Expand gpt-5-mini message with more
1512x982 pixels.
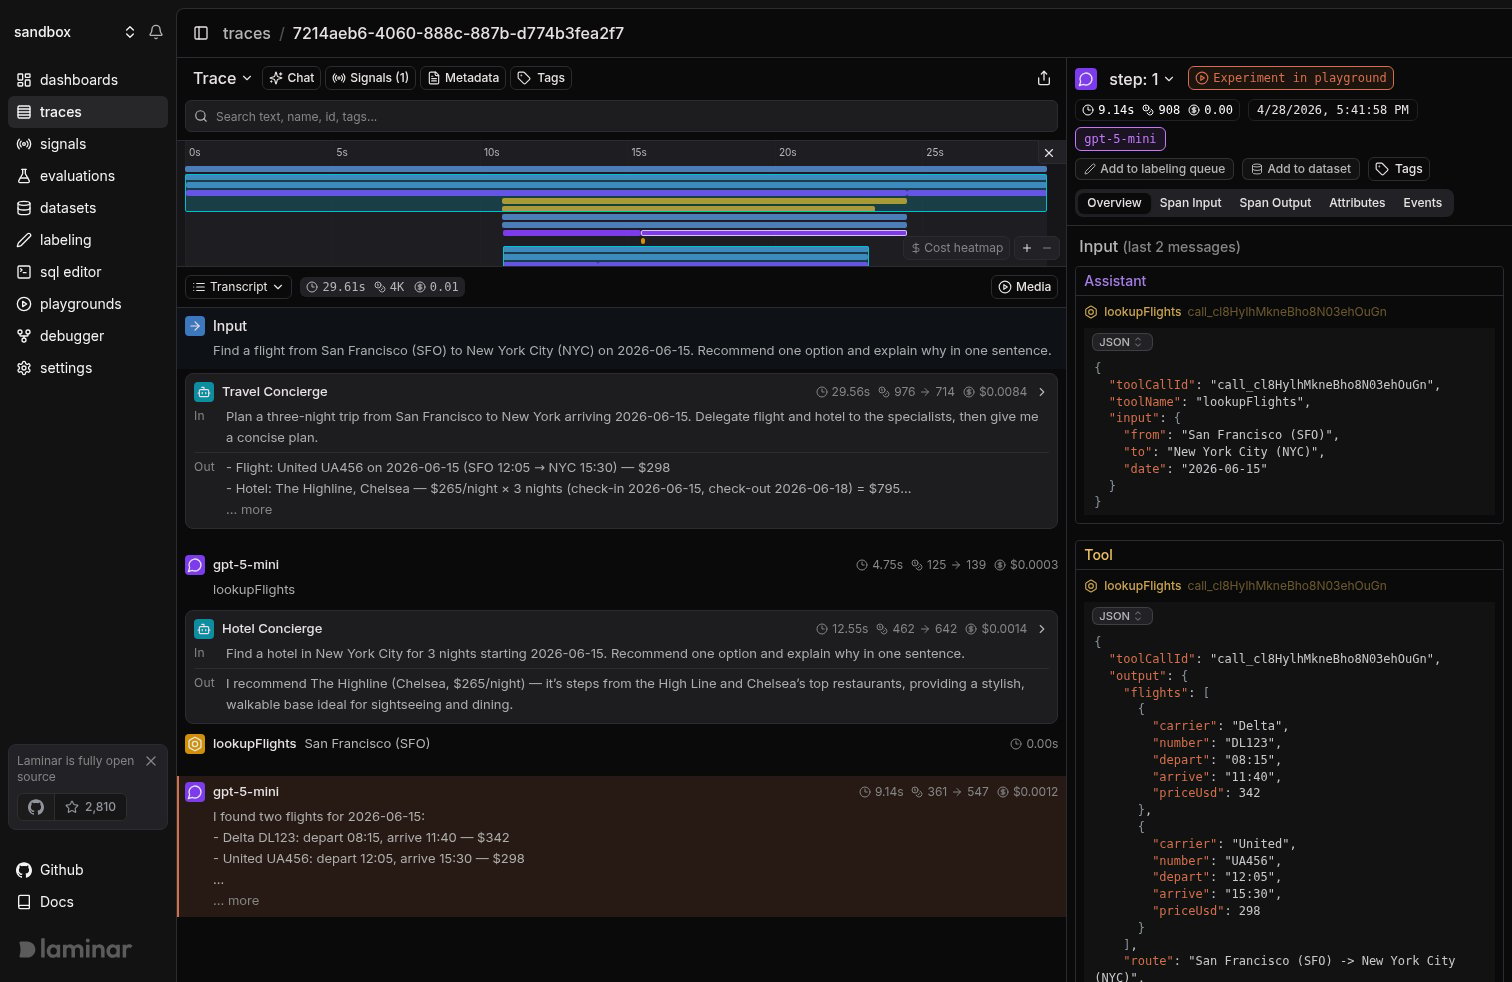[236, 901]
